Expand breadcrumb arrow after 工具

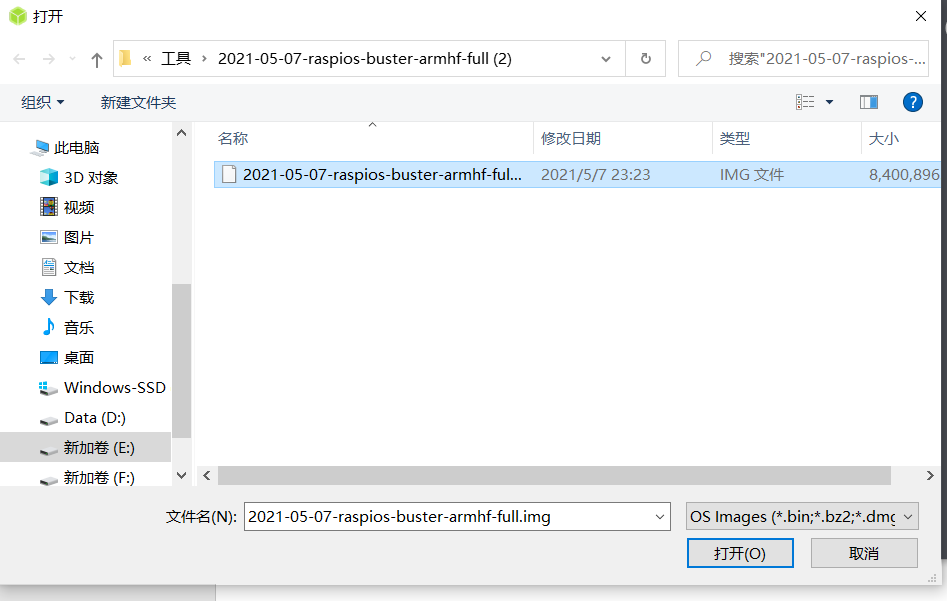point(204,59)
